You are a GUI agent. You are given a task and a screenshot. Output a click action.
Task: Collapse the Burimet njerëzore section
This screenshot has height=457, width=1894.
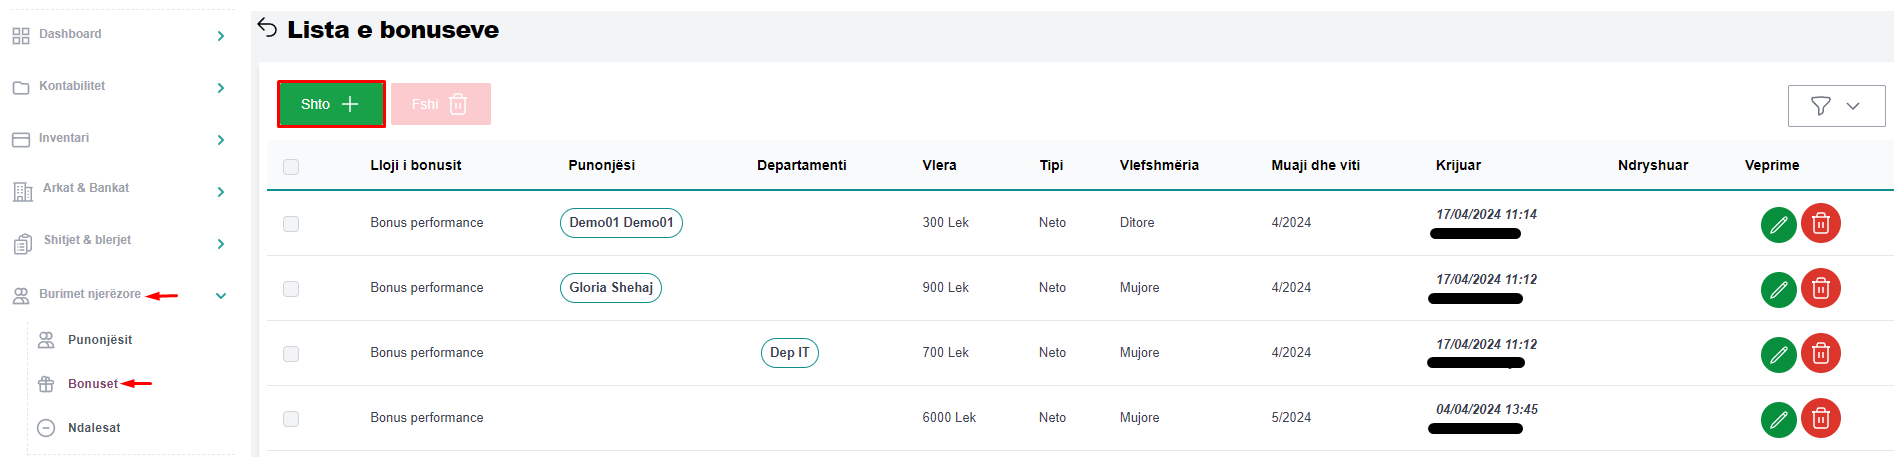(221, 296)
